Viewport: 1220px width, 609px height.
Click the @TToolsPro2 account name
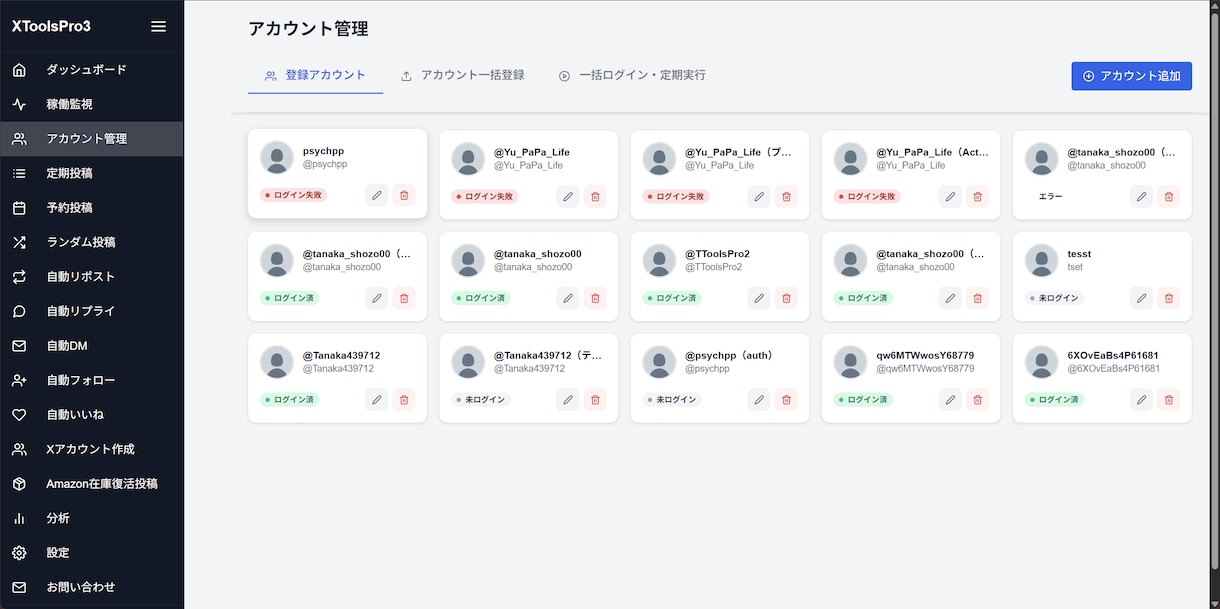pyautogui.click(x=717, y=254)
